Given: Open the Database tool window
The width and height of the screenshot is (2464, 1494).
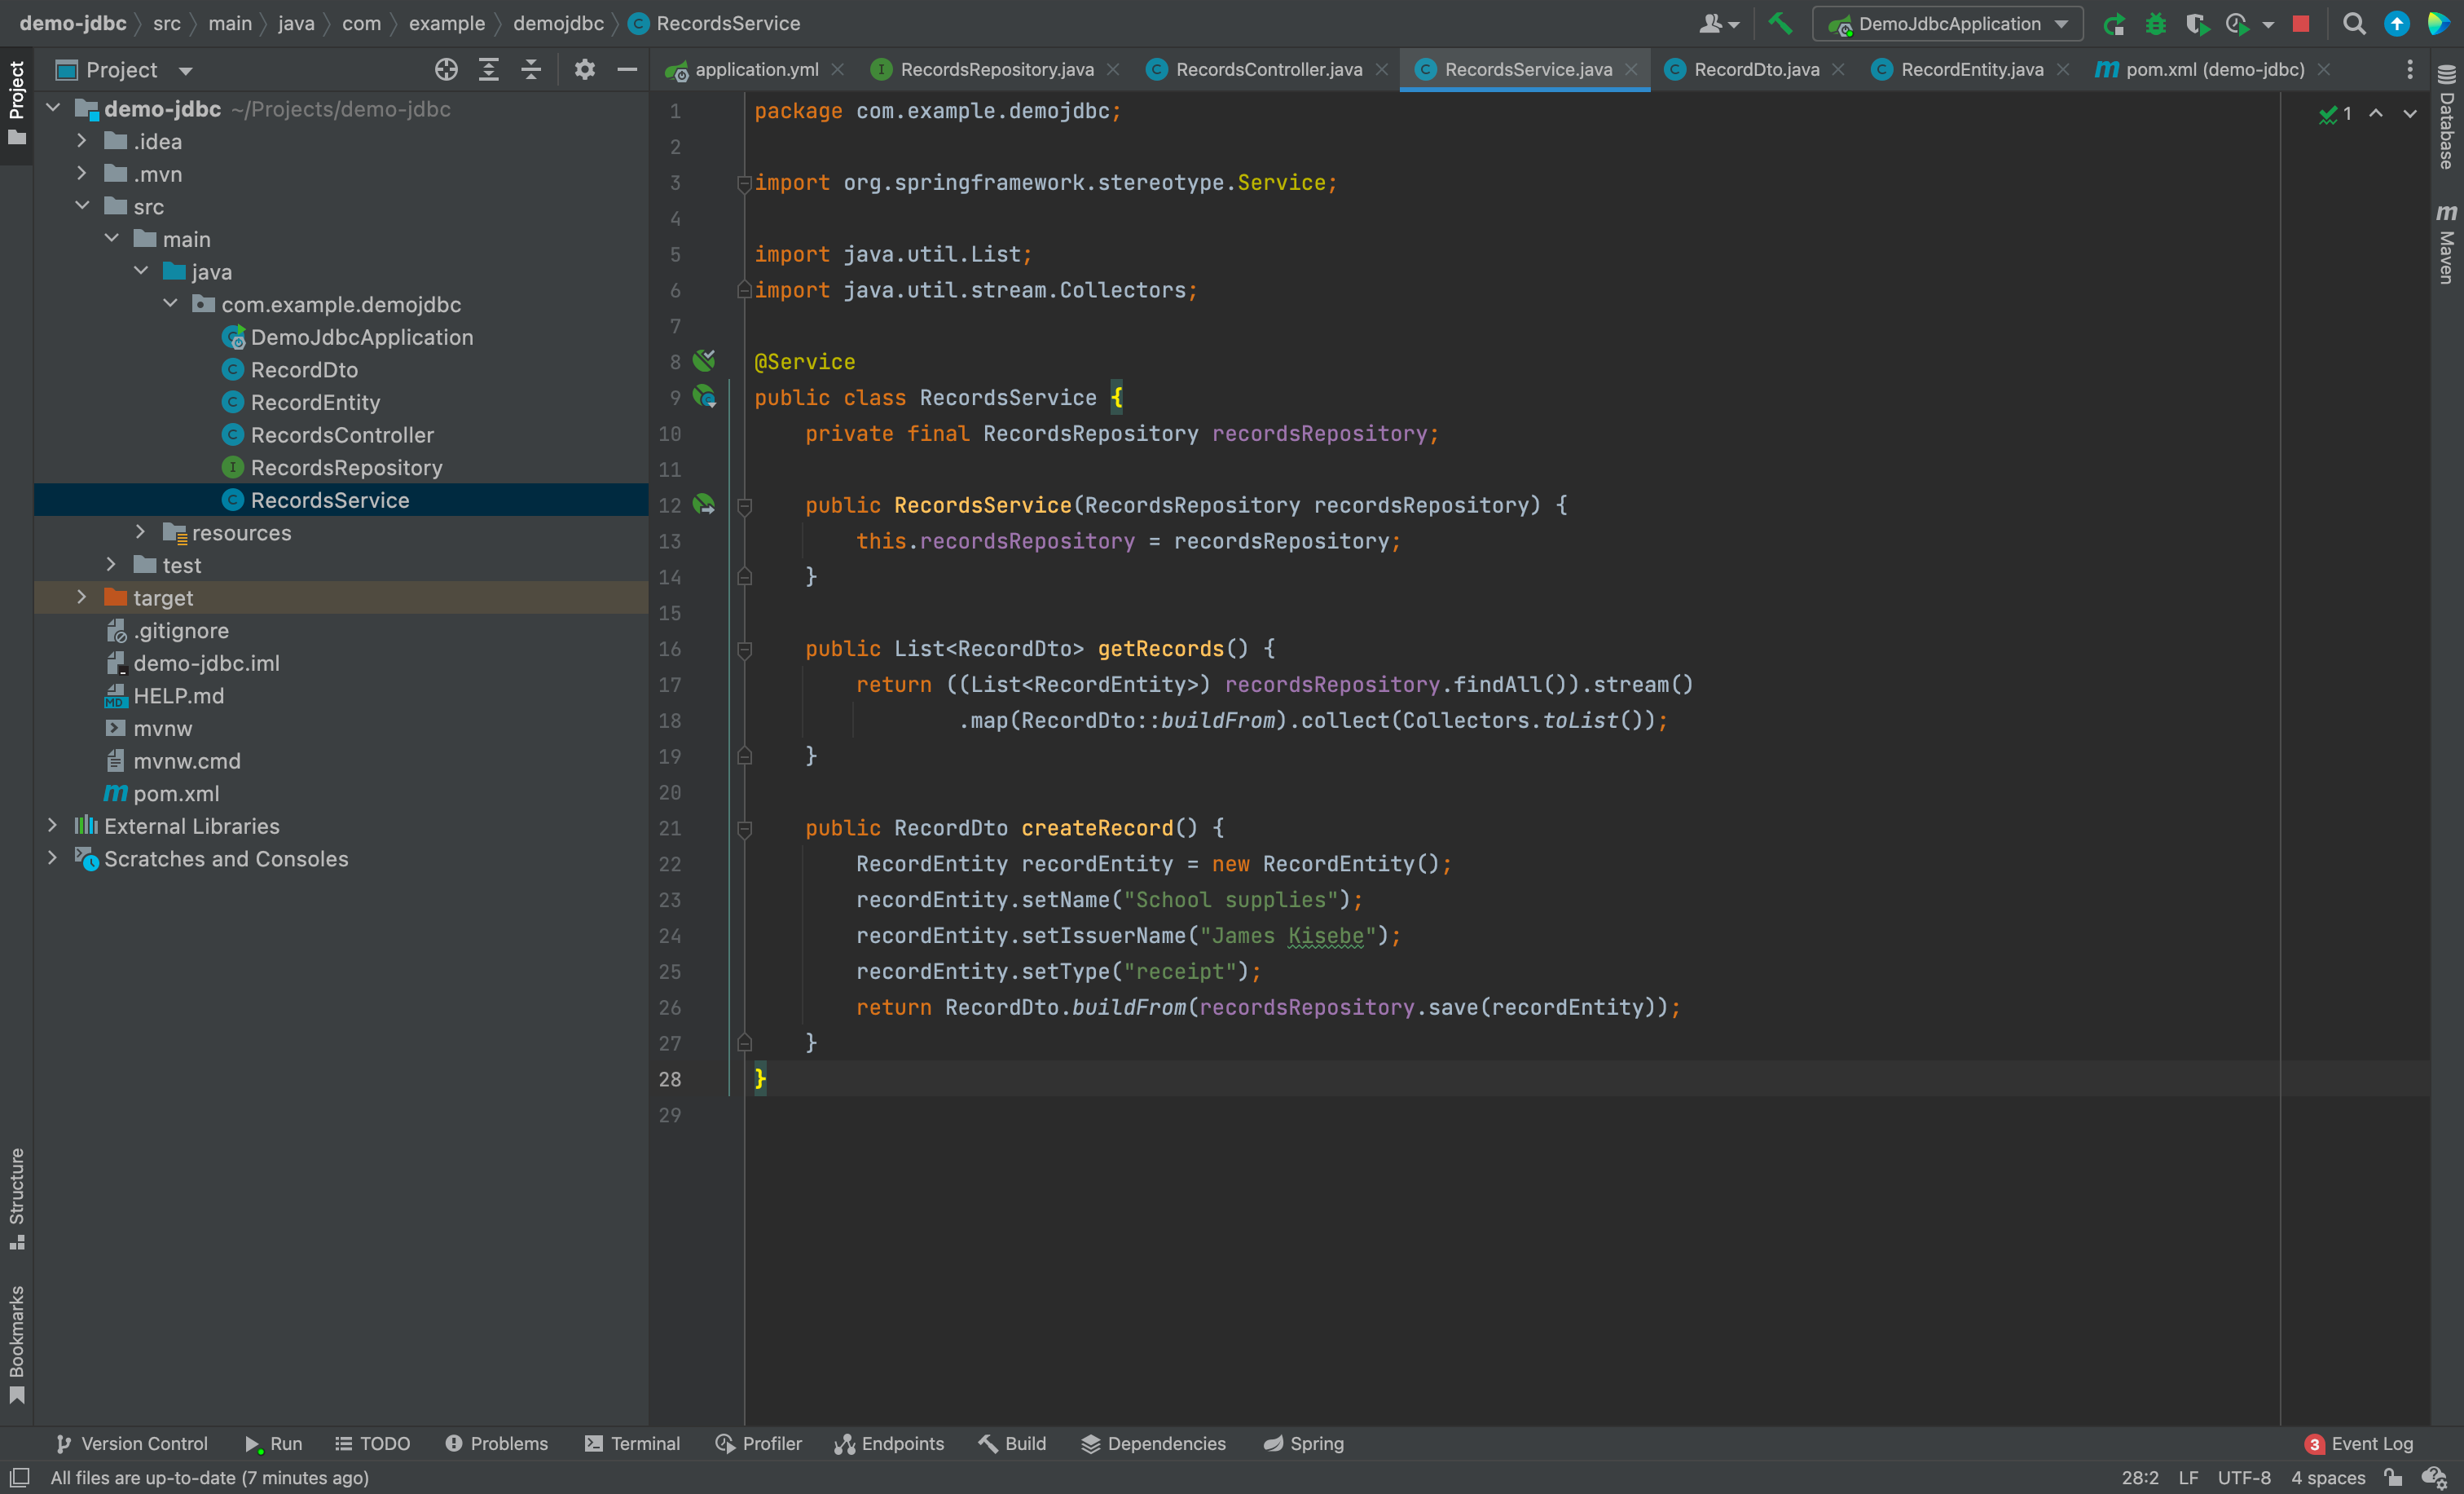Looking at the screenshot, I should click(2446, 117).
